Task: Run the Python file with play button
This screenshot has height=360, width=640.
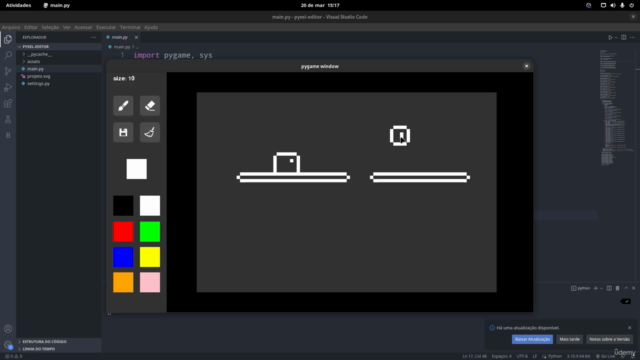Action: click(610, 37)
